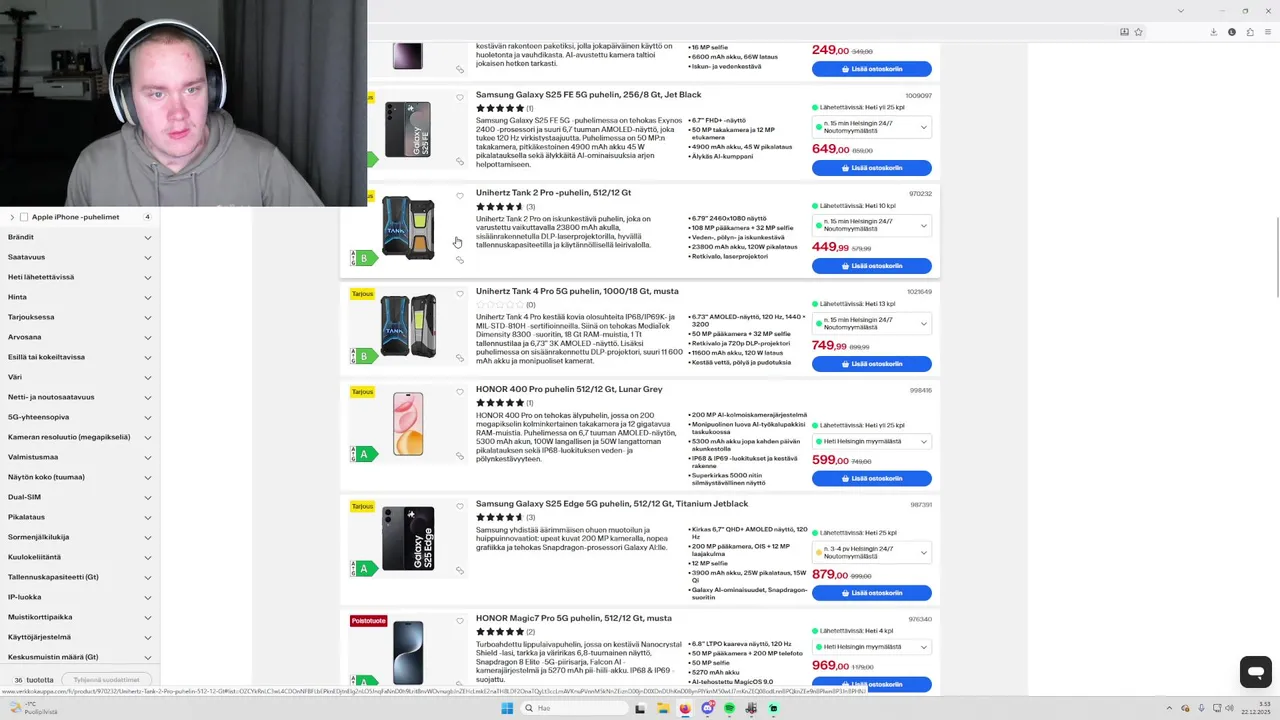Favorite the Unihertz Tank 4 Pro with heart icon
1280x720 pixels.
460,294
